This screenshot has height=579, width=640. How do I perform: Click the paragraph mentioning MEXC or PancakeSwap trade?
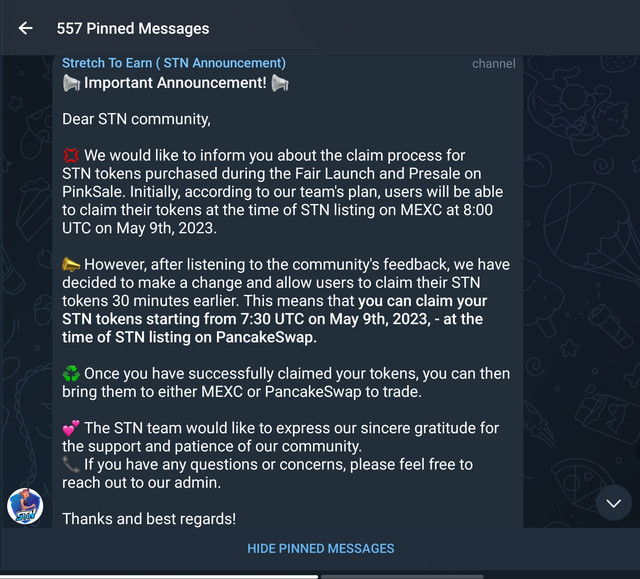[x=286, y=383]
